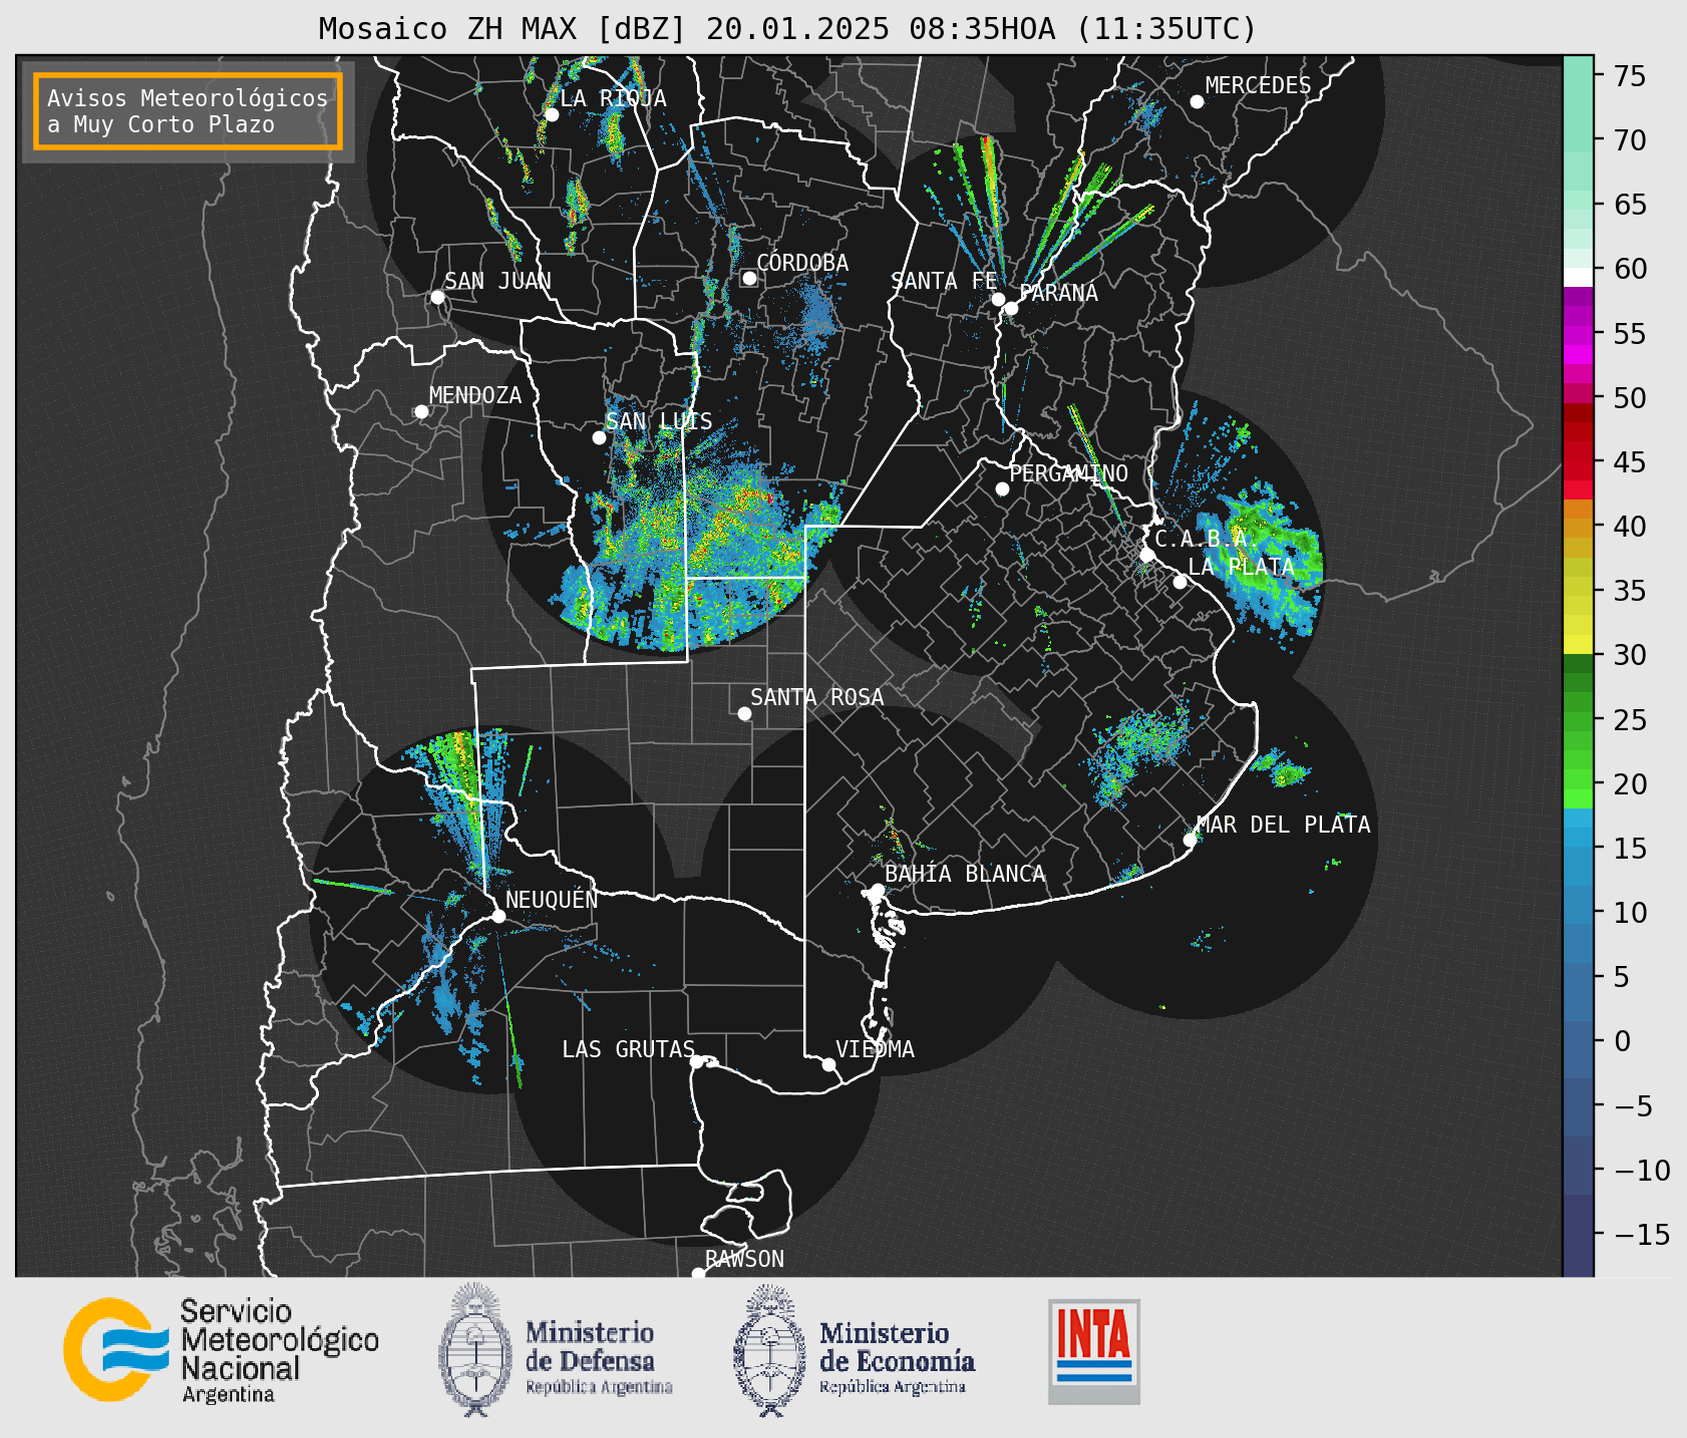This screenshot has height=1438, width=1687.
Task: Click the 75 label on the colorbar
Action: point(1629,76)
